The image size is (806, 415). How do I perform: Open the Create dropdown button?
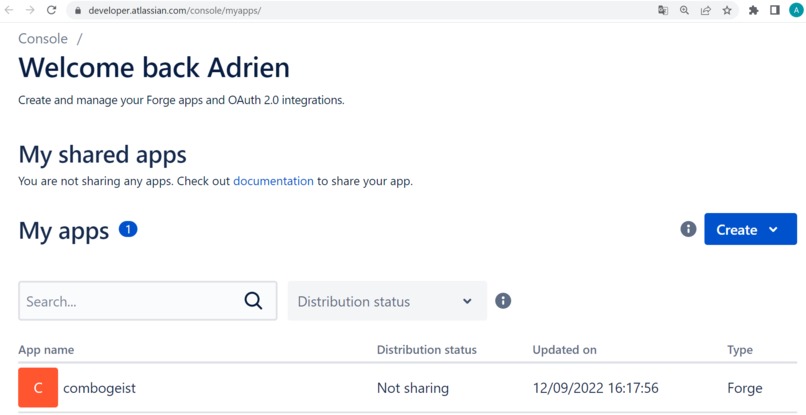750,229
